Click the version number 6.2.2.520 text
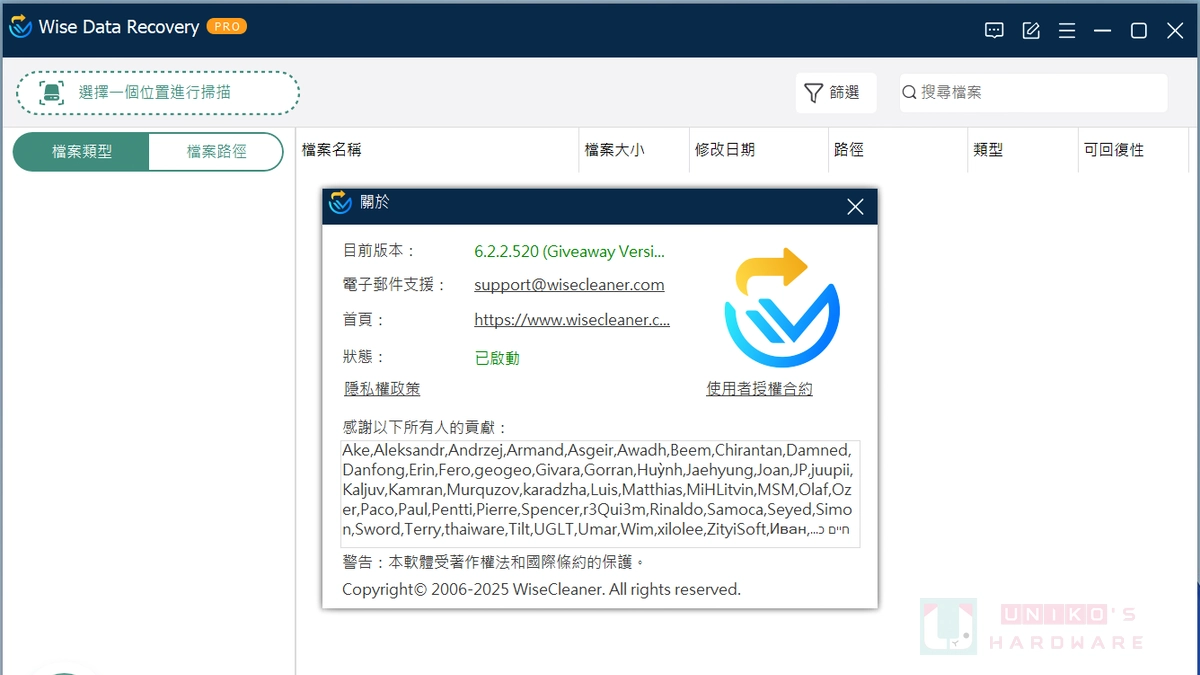Screen dimensions: 1200x675 pos(569,251)
